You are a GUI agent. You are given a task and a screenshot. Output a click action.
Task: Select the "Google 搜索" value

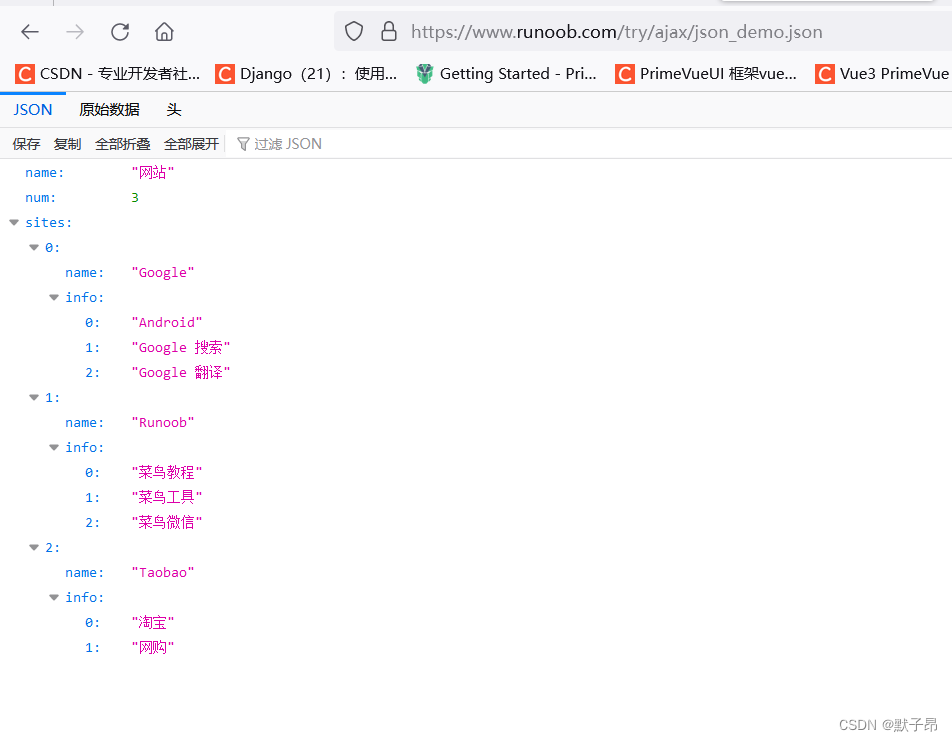click(x=181, y=347)
